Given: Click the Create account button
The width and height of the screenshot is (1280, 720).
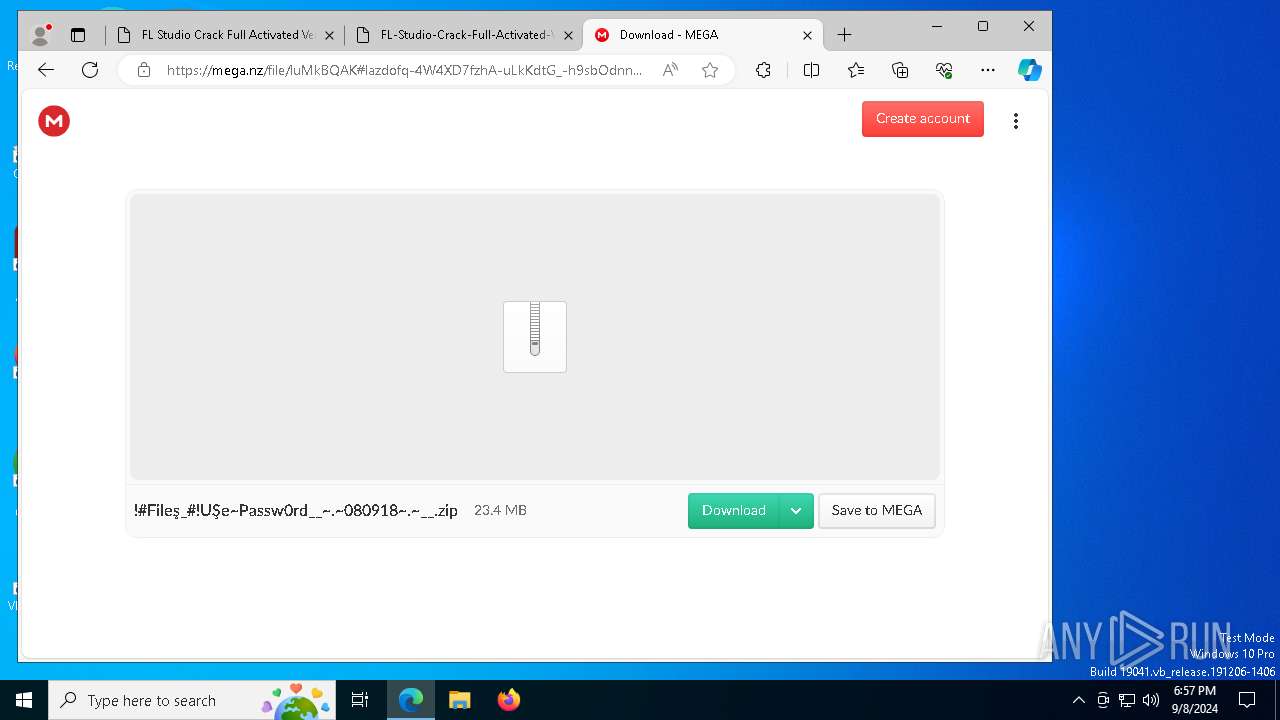Looking at the screenshot, I should 923,118.
